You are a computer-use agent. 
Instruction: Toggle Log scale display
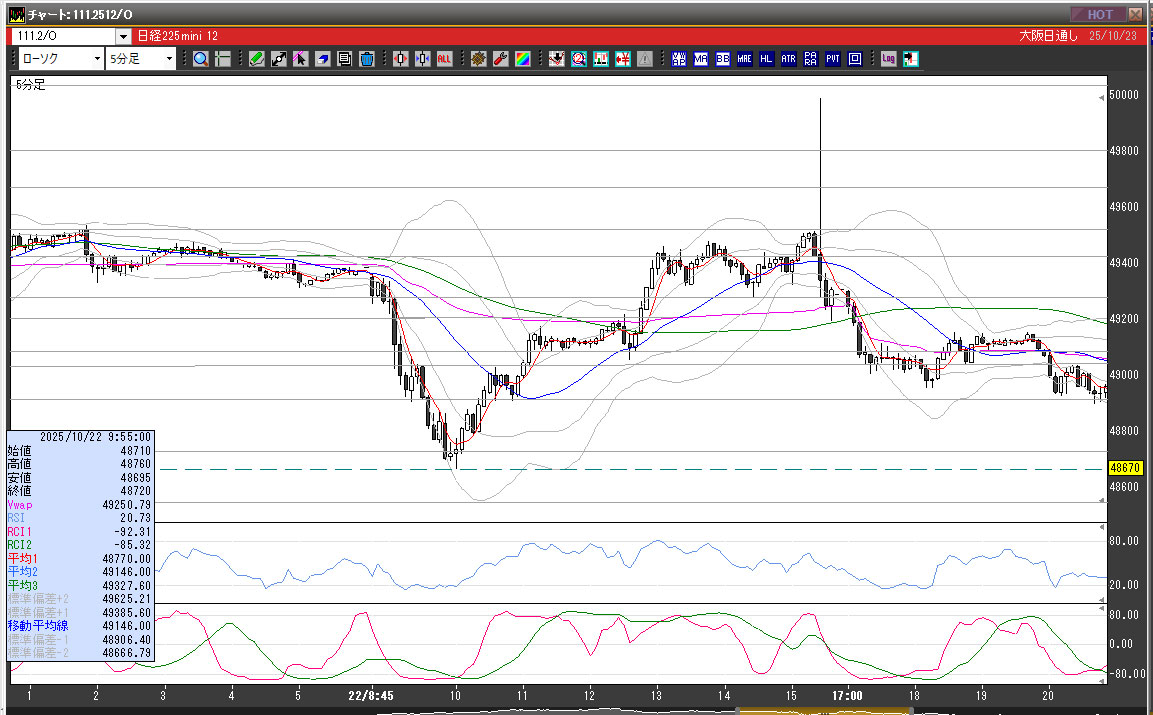coord(888,59)
